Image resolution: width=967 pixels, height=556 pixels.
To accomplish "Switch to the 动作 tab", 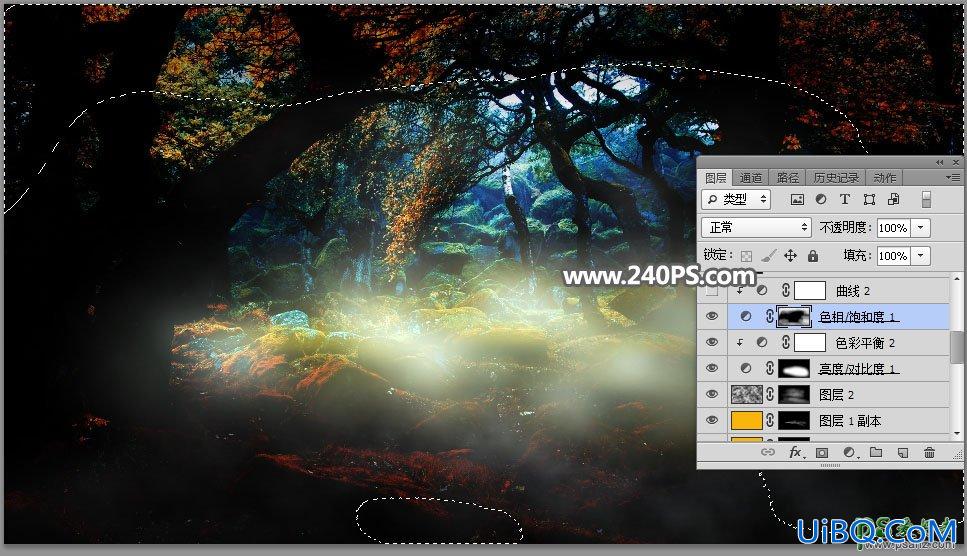I will click(884, 178).
